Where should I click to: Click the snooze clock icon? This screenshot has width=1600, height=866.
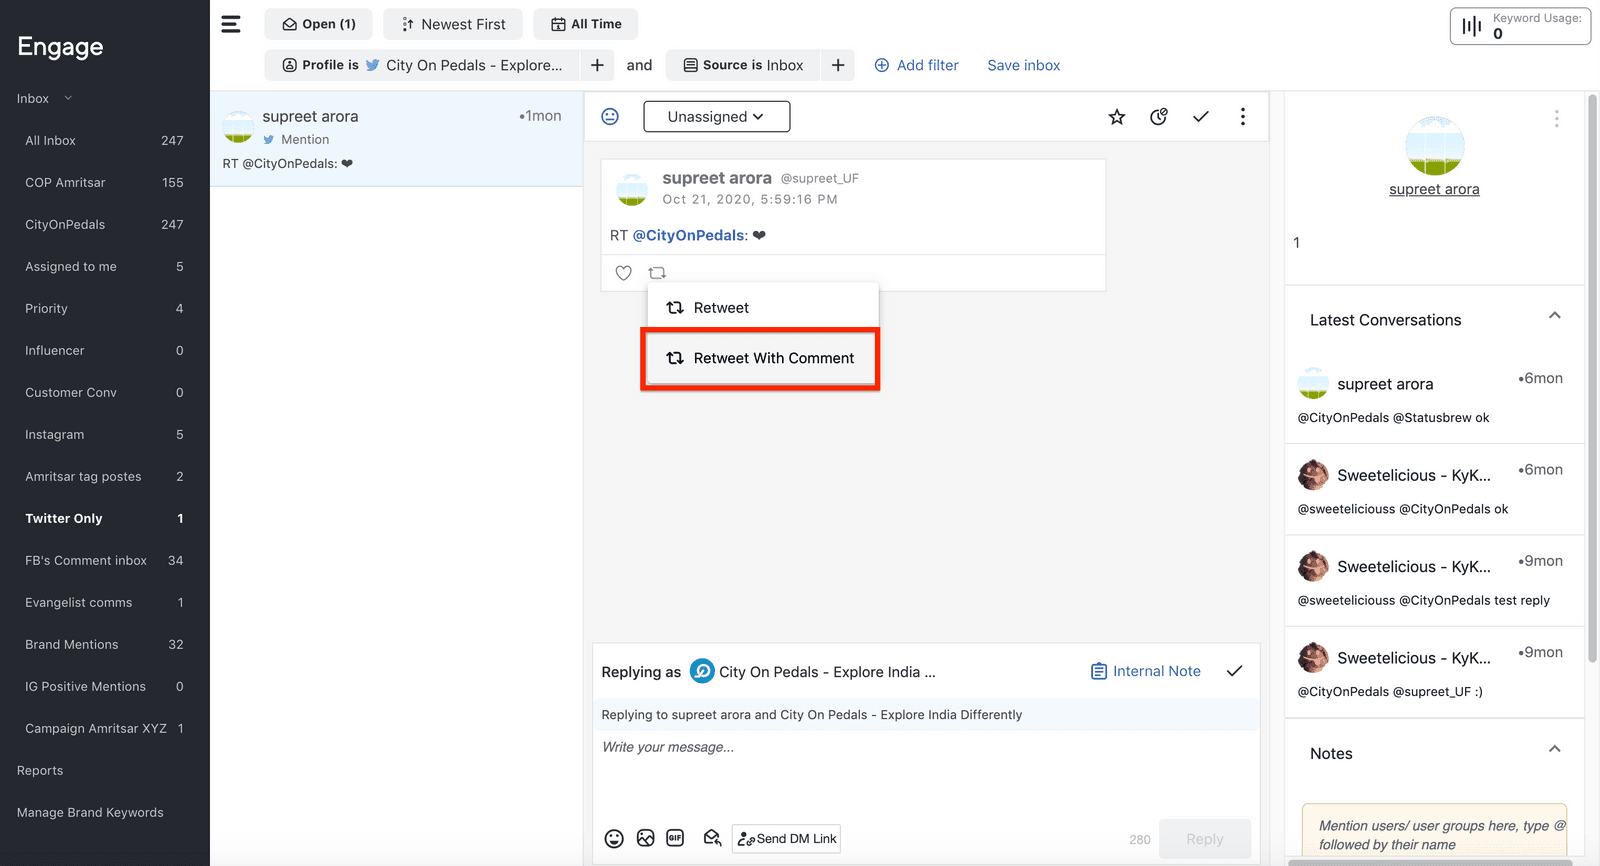[1159, 117]
